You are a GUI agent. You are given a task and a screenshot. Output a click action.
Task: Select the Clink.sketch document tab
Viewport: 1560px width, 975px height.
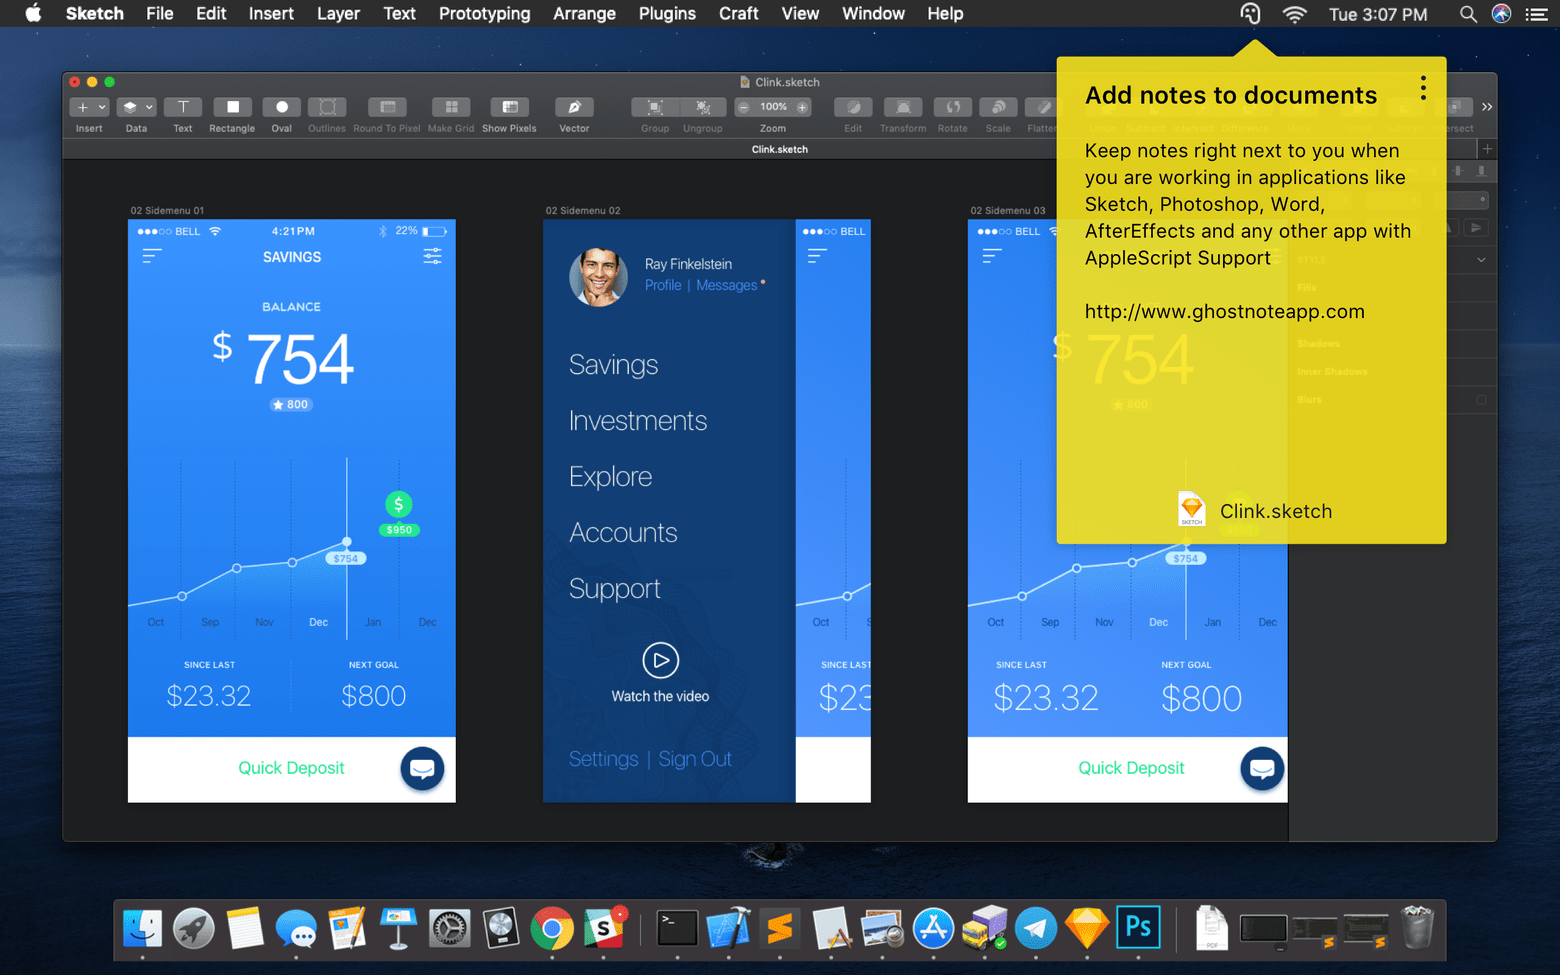[x=780, y=149]
